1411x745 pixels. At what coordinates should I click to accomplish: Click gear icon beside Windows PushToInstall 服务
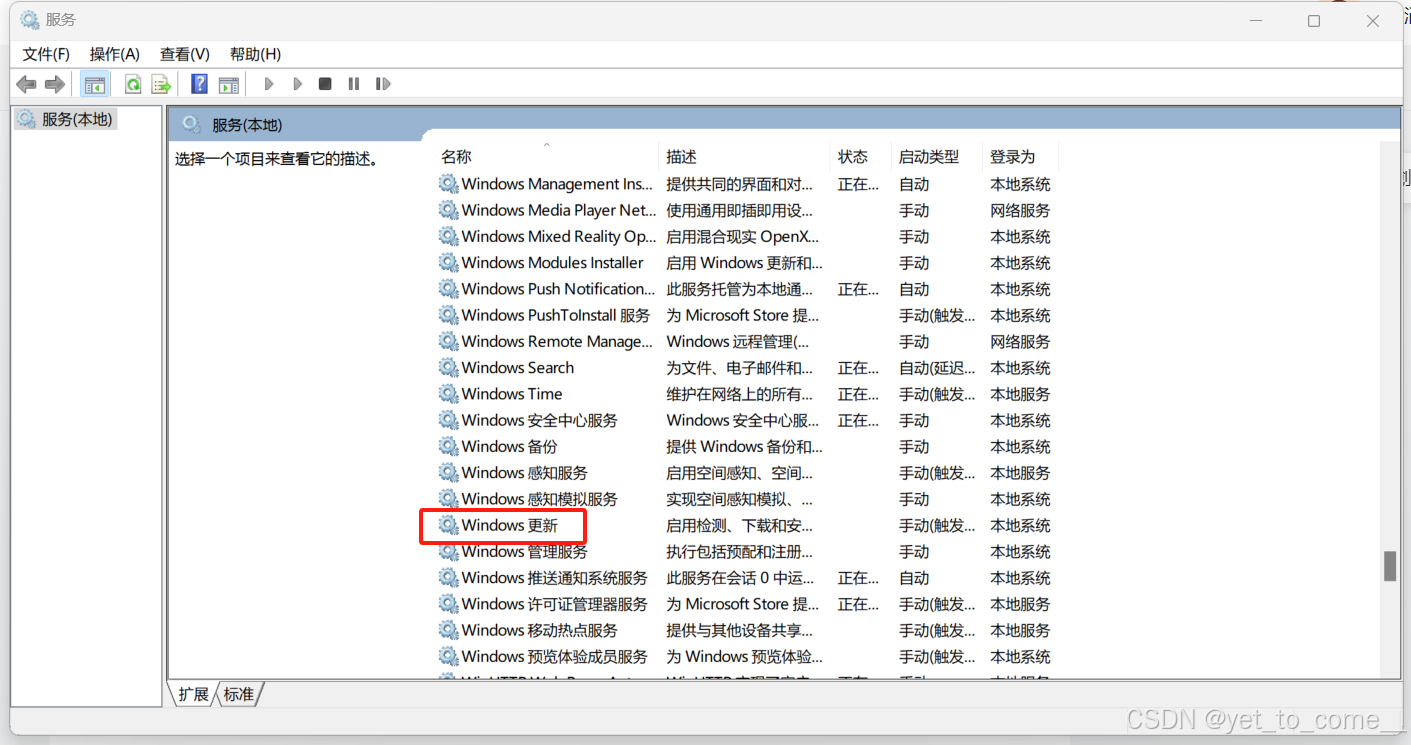tap(448, 315)
